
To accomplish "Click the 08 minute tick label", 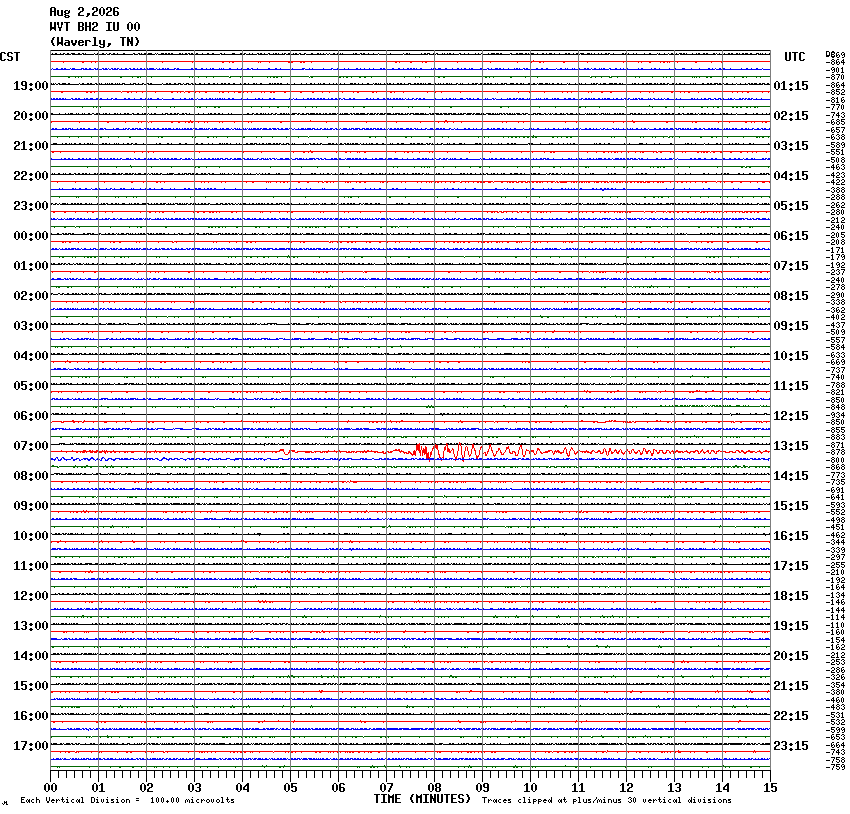I will point(434,788).
